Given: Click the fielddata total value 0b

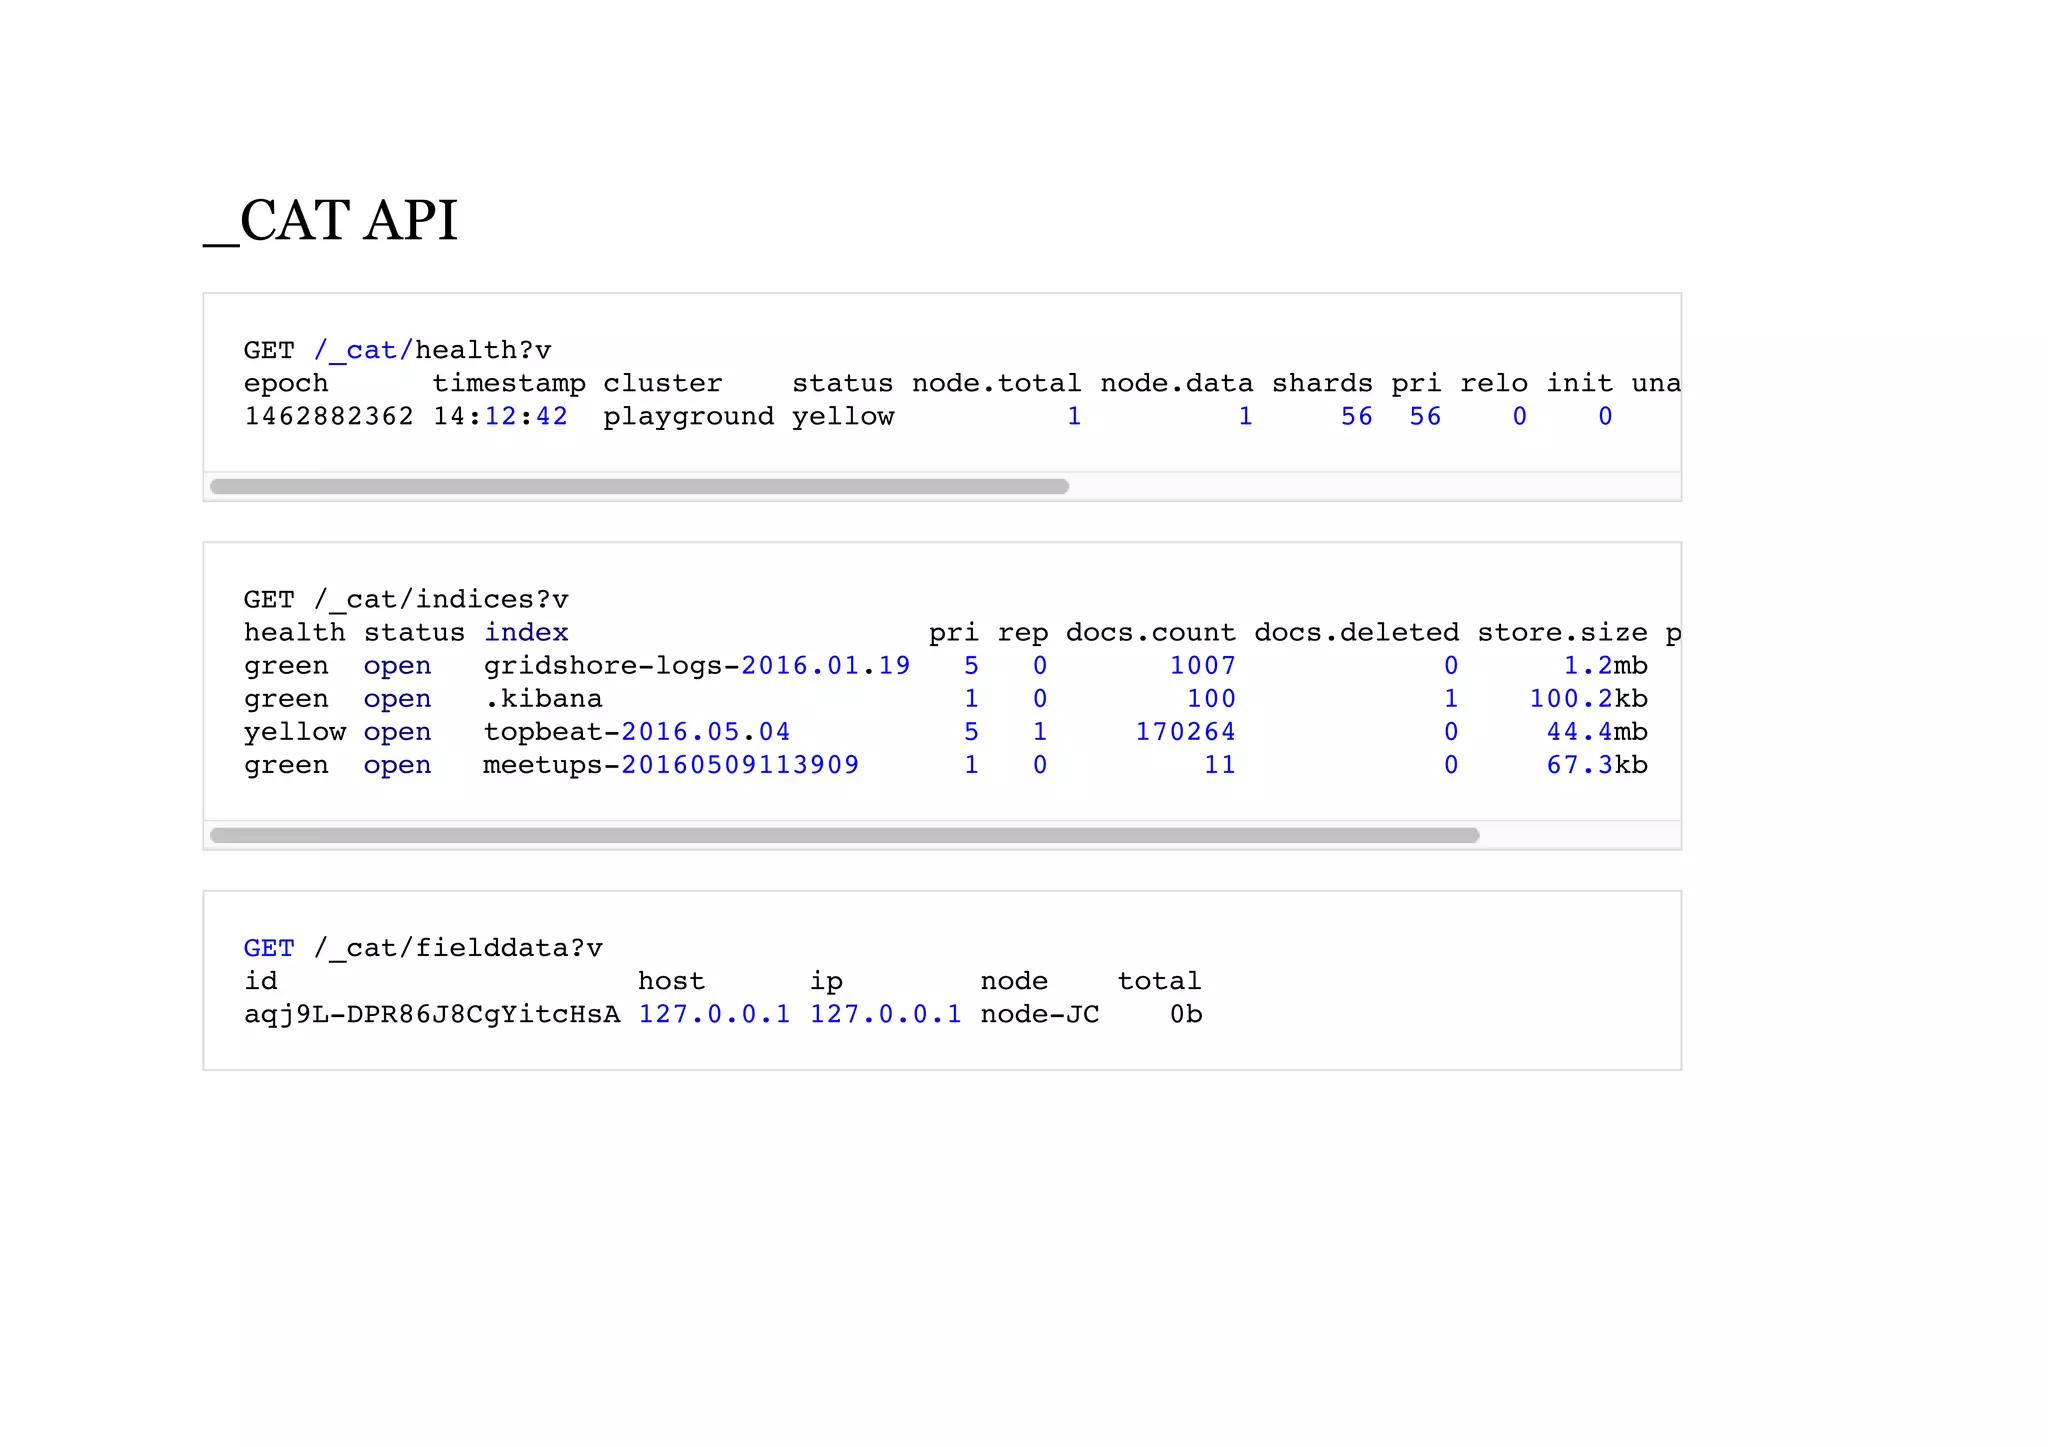Looking at the screenshot, I should pyautogui.click(x=1186, y=1014).
